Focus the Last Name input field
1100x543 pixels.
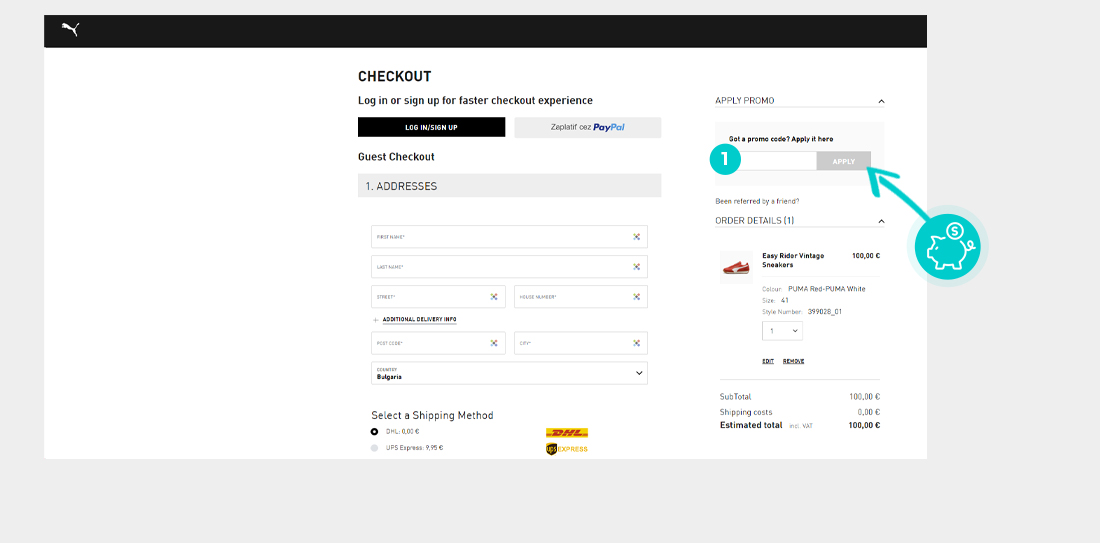[x=509, y=267]
